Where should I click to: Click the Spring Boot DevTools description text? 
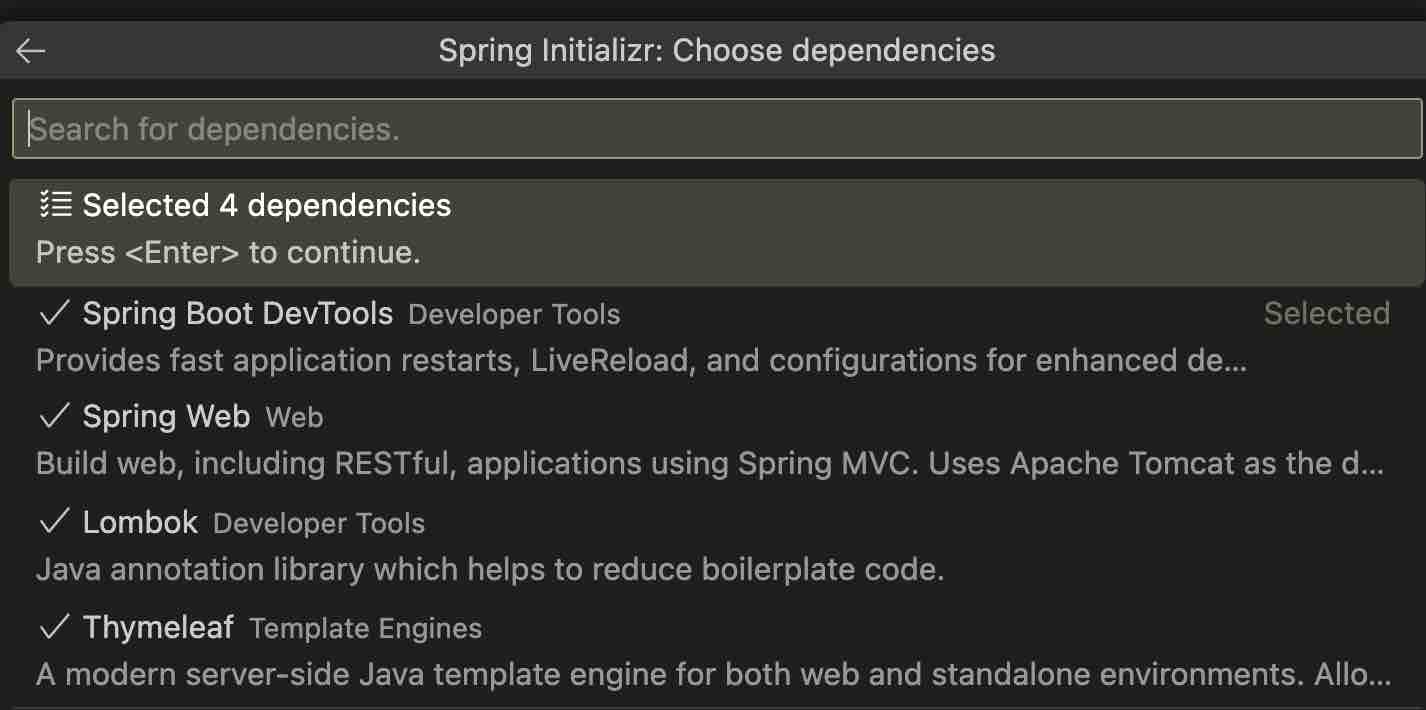coord(640,360)
